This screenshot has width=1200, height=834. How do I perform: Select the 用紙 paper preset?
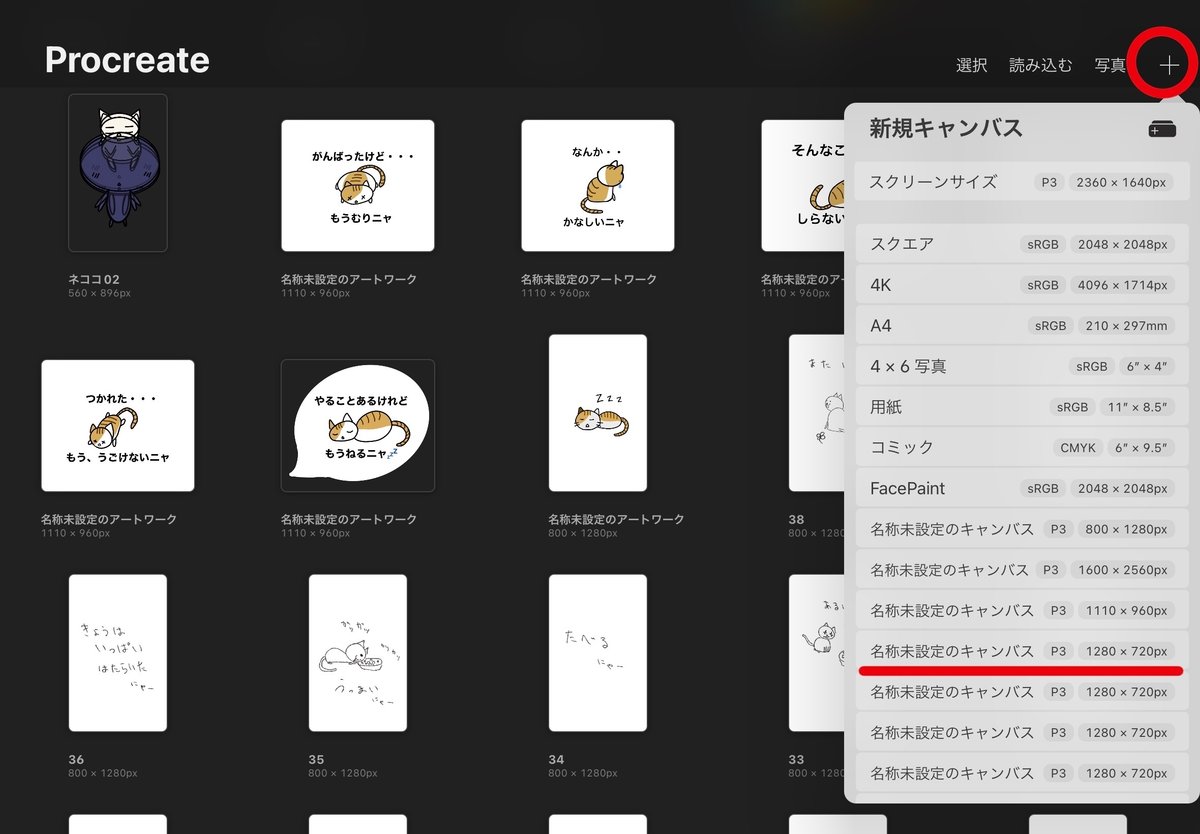click(x=1022, y=407)
